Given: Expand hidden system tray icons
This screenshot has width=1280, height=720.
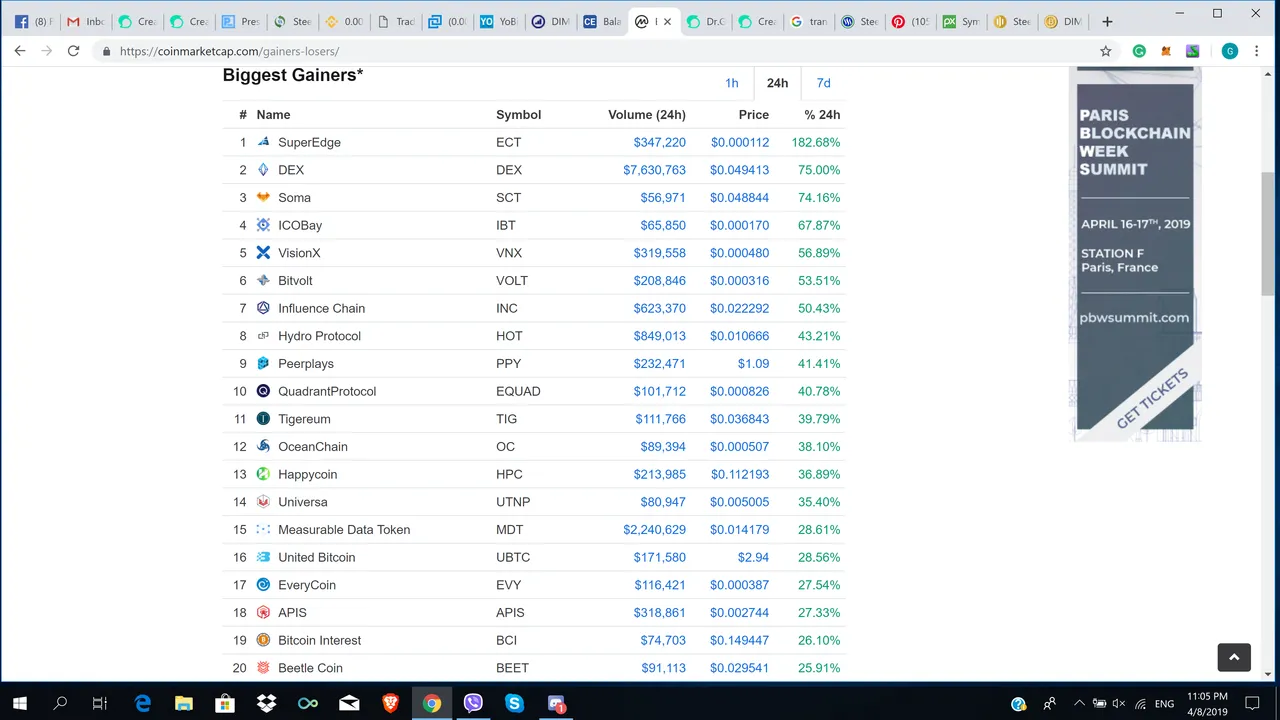Looking at the screenshot, I should click(x=1078, y=704).
